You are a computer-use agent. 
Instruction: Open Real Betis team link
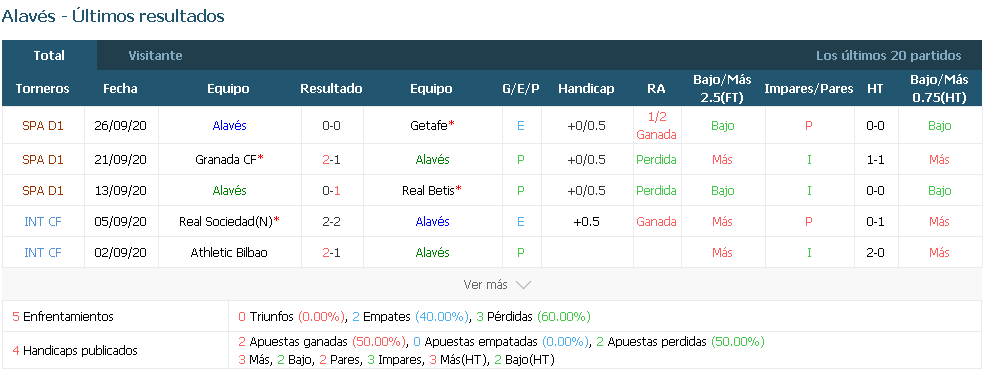(429, 190)
